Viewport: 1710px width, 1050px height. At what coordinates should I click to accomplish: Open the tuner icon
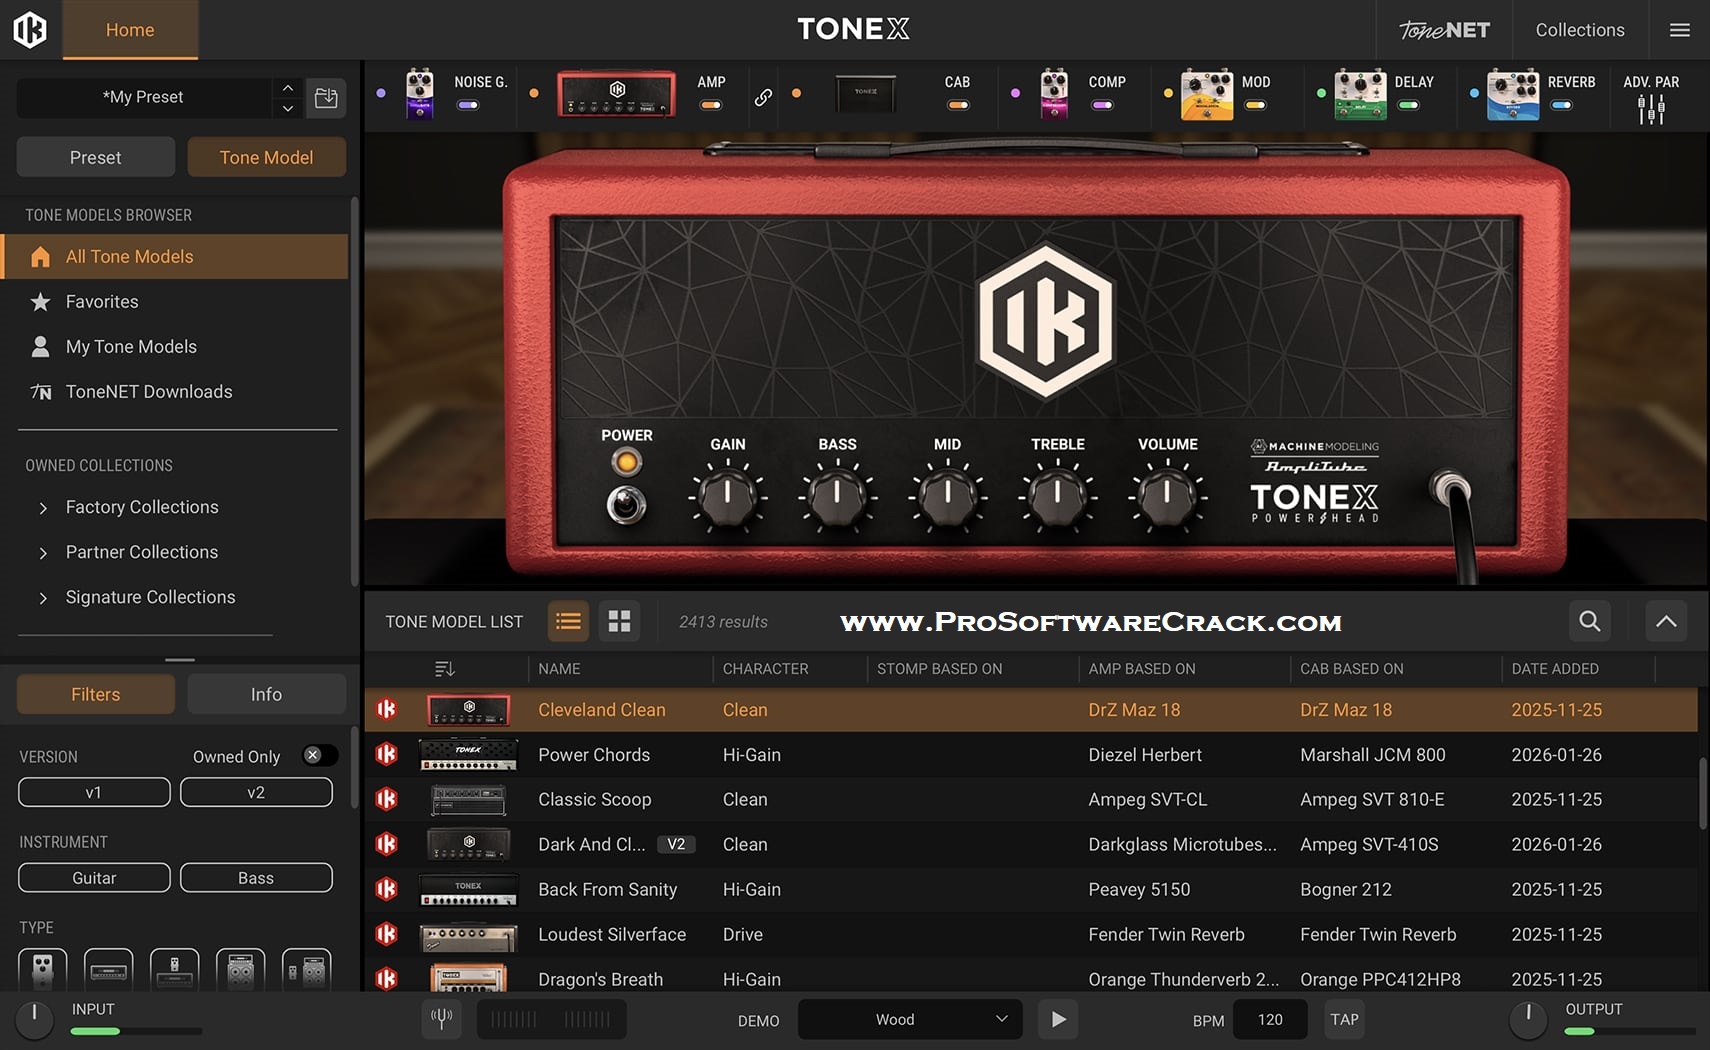(441, 1019)
